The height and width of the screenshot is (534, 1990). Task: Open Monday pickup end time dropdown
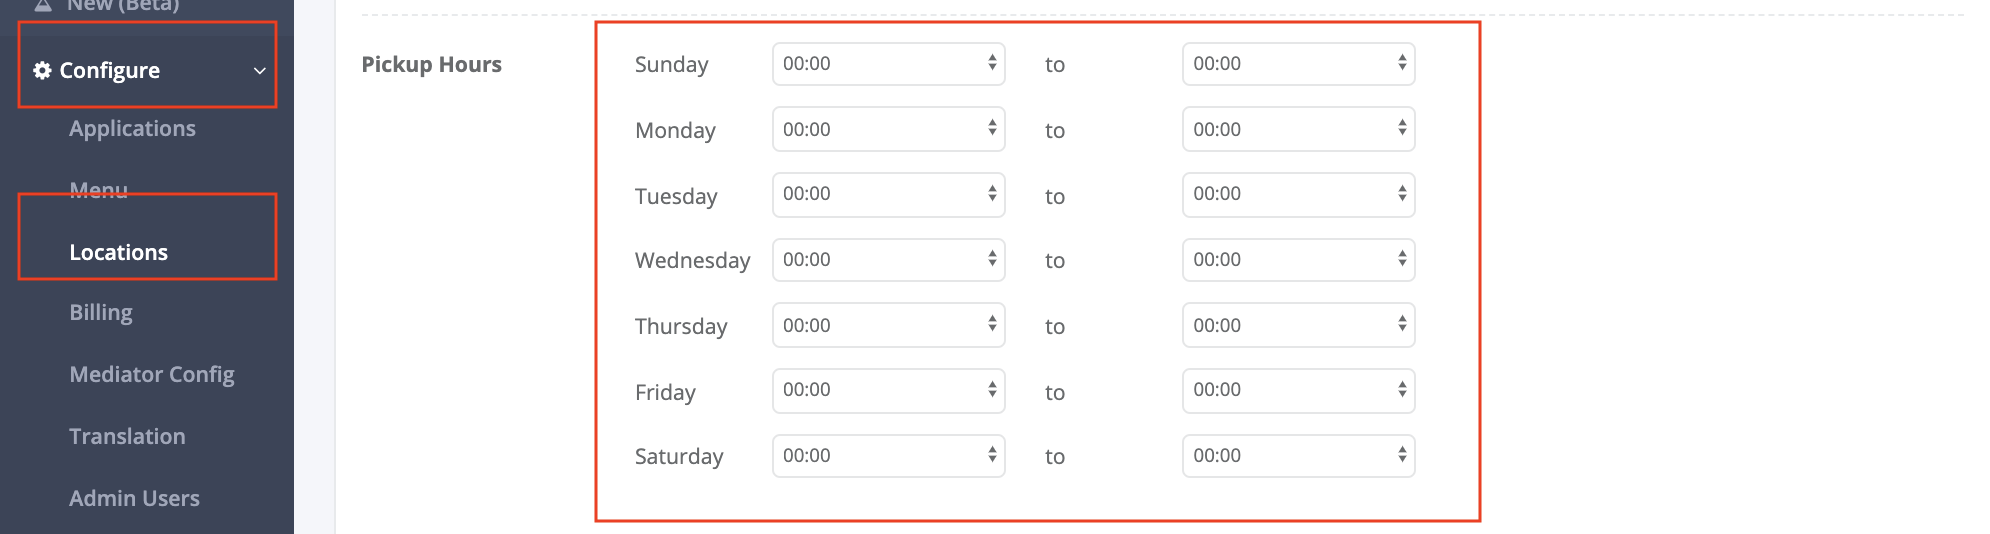pyautogui.click(x=1298, y=129)
